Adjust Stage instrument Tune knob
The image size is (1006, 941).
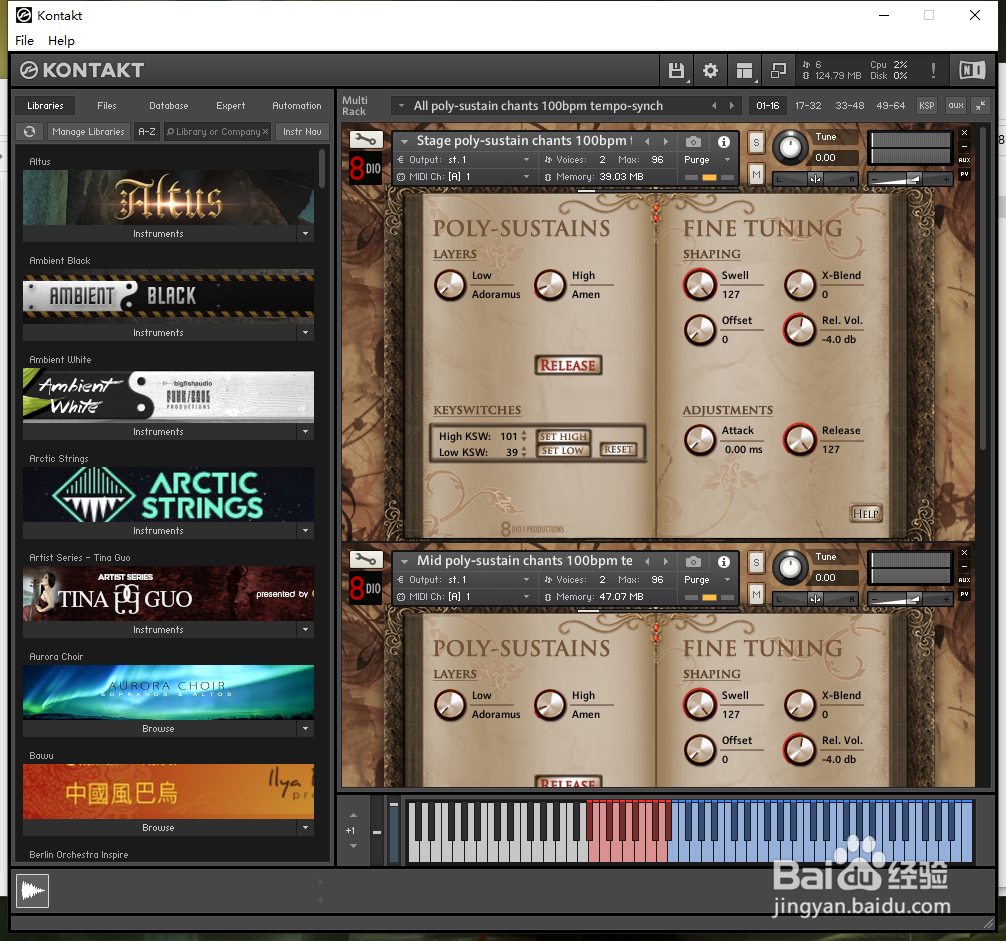pos(790,148)
